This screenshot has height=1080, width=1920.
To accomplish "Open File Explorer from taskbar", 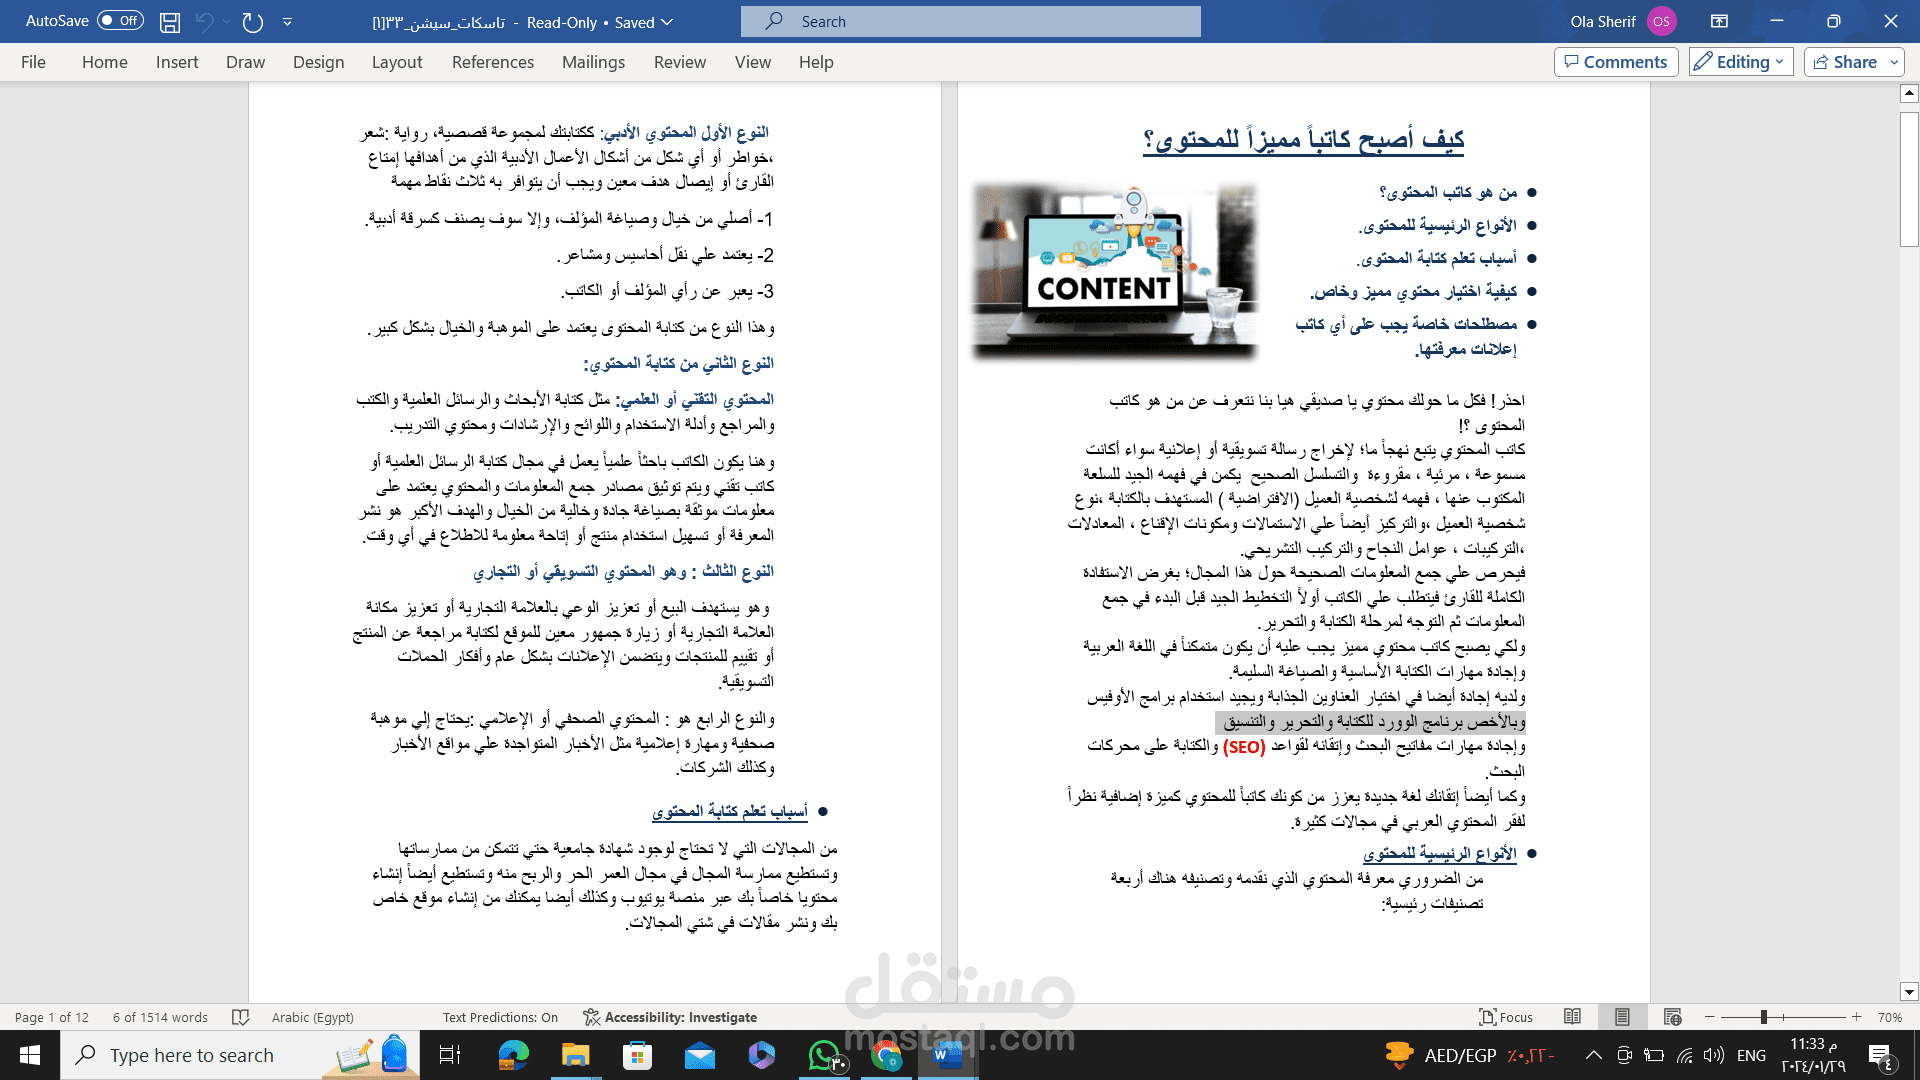I will click(575, 1055).
